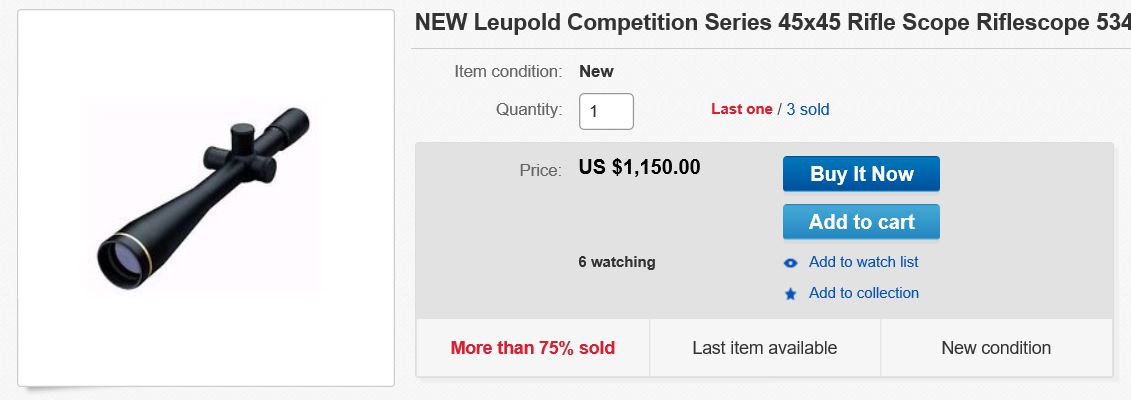Image resolution: width=1131 pixels, height=400 pixels.
Task: Click the Price label
Action: tap(540, 170)
